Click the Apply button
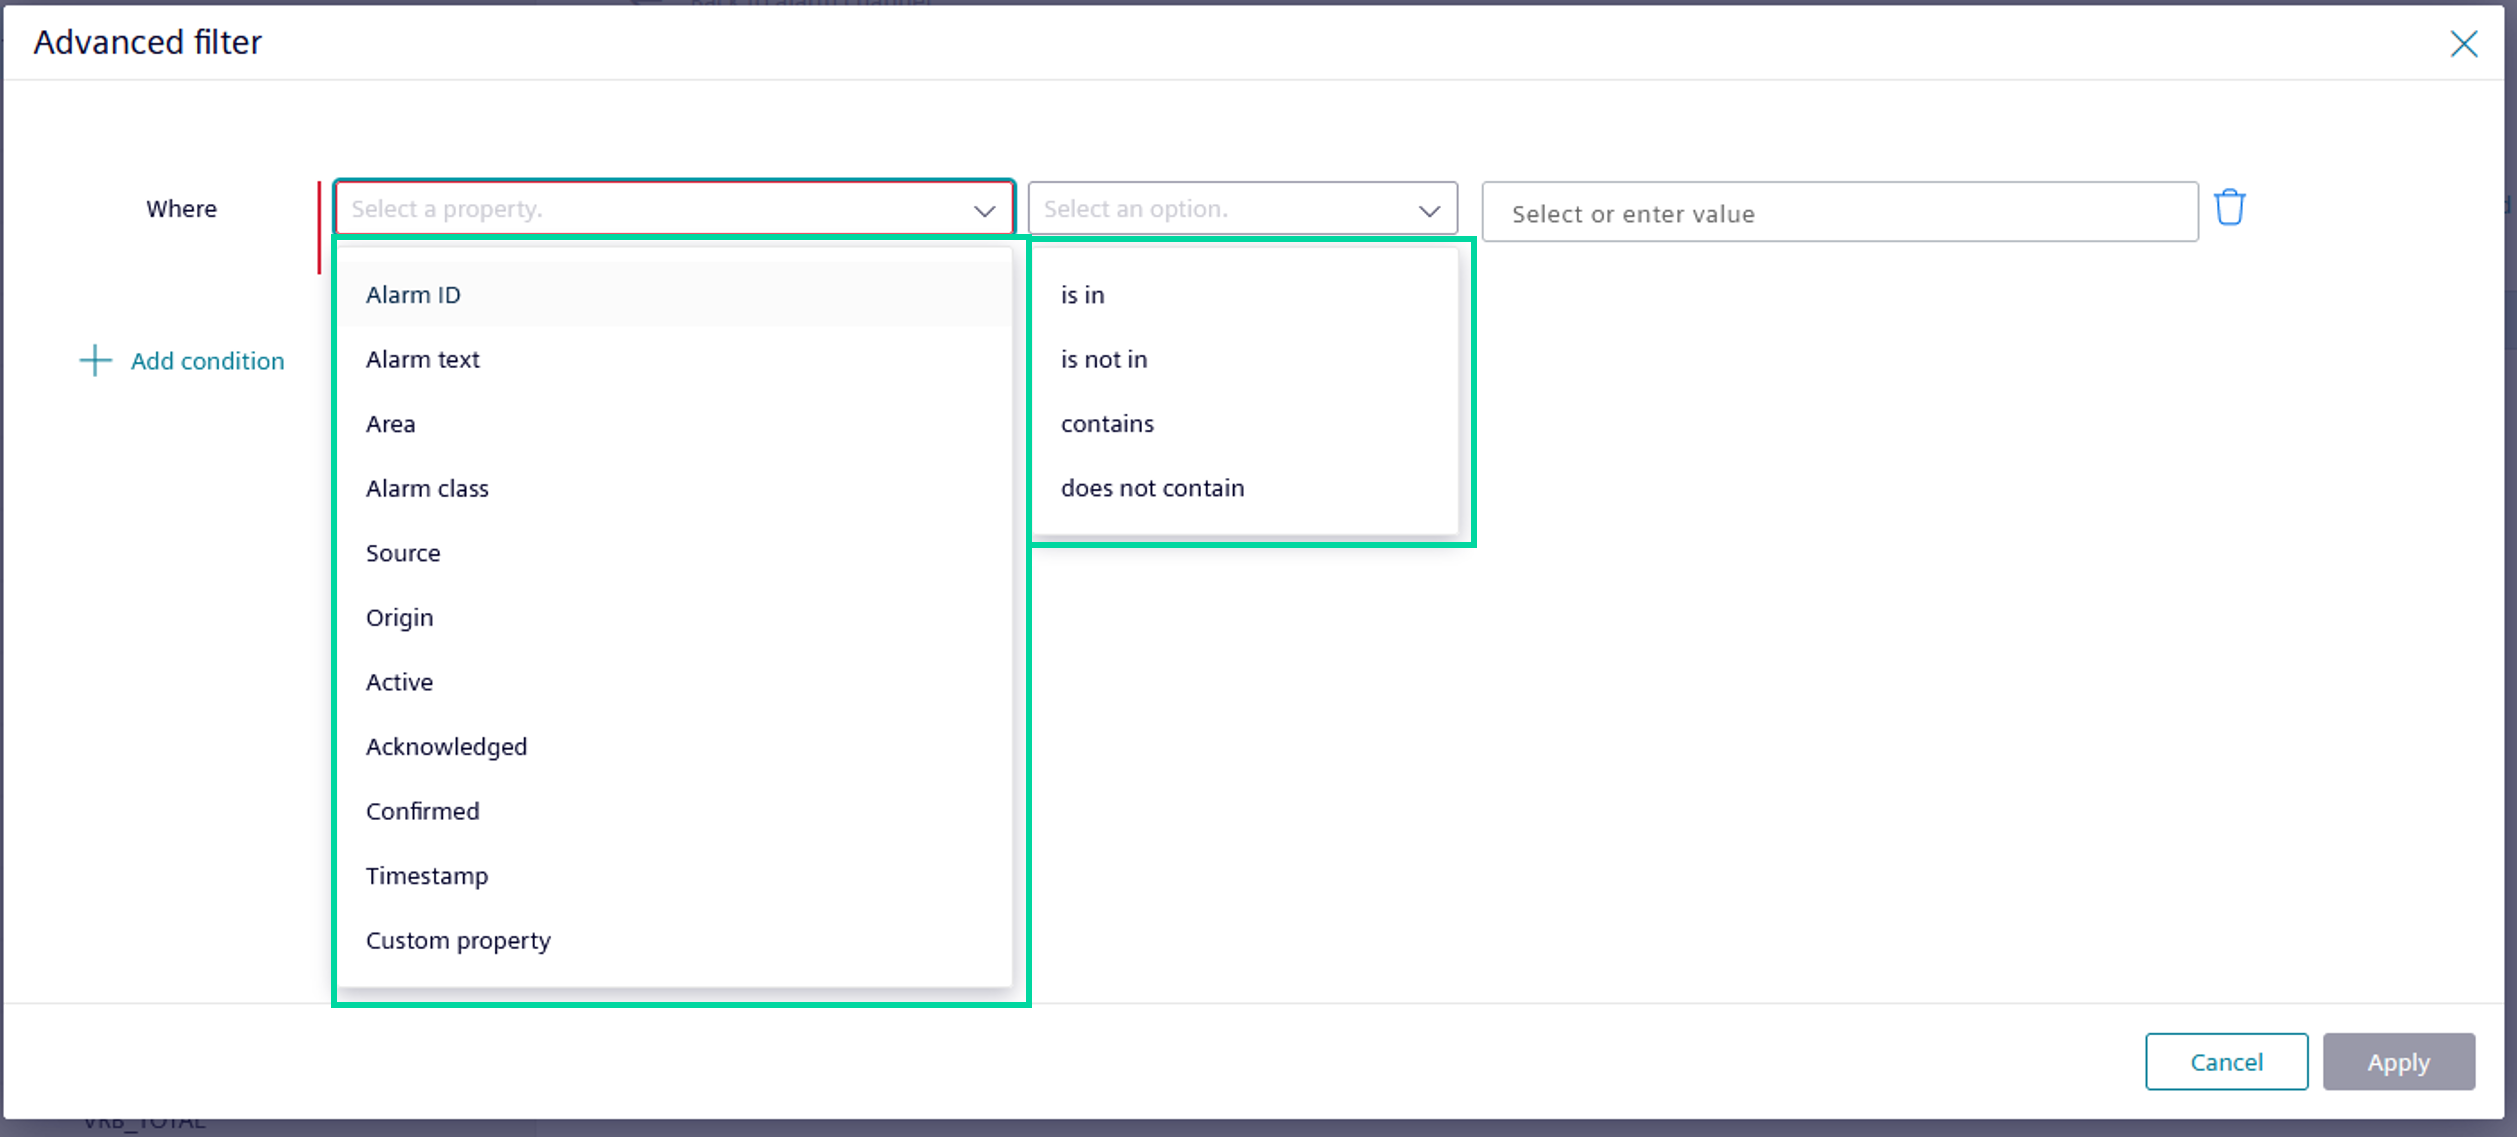 [x=2398, y=1061]
